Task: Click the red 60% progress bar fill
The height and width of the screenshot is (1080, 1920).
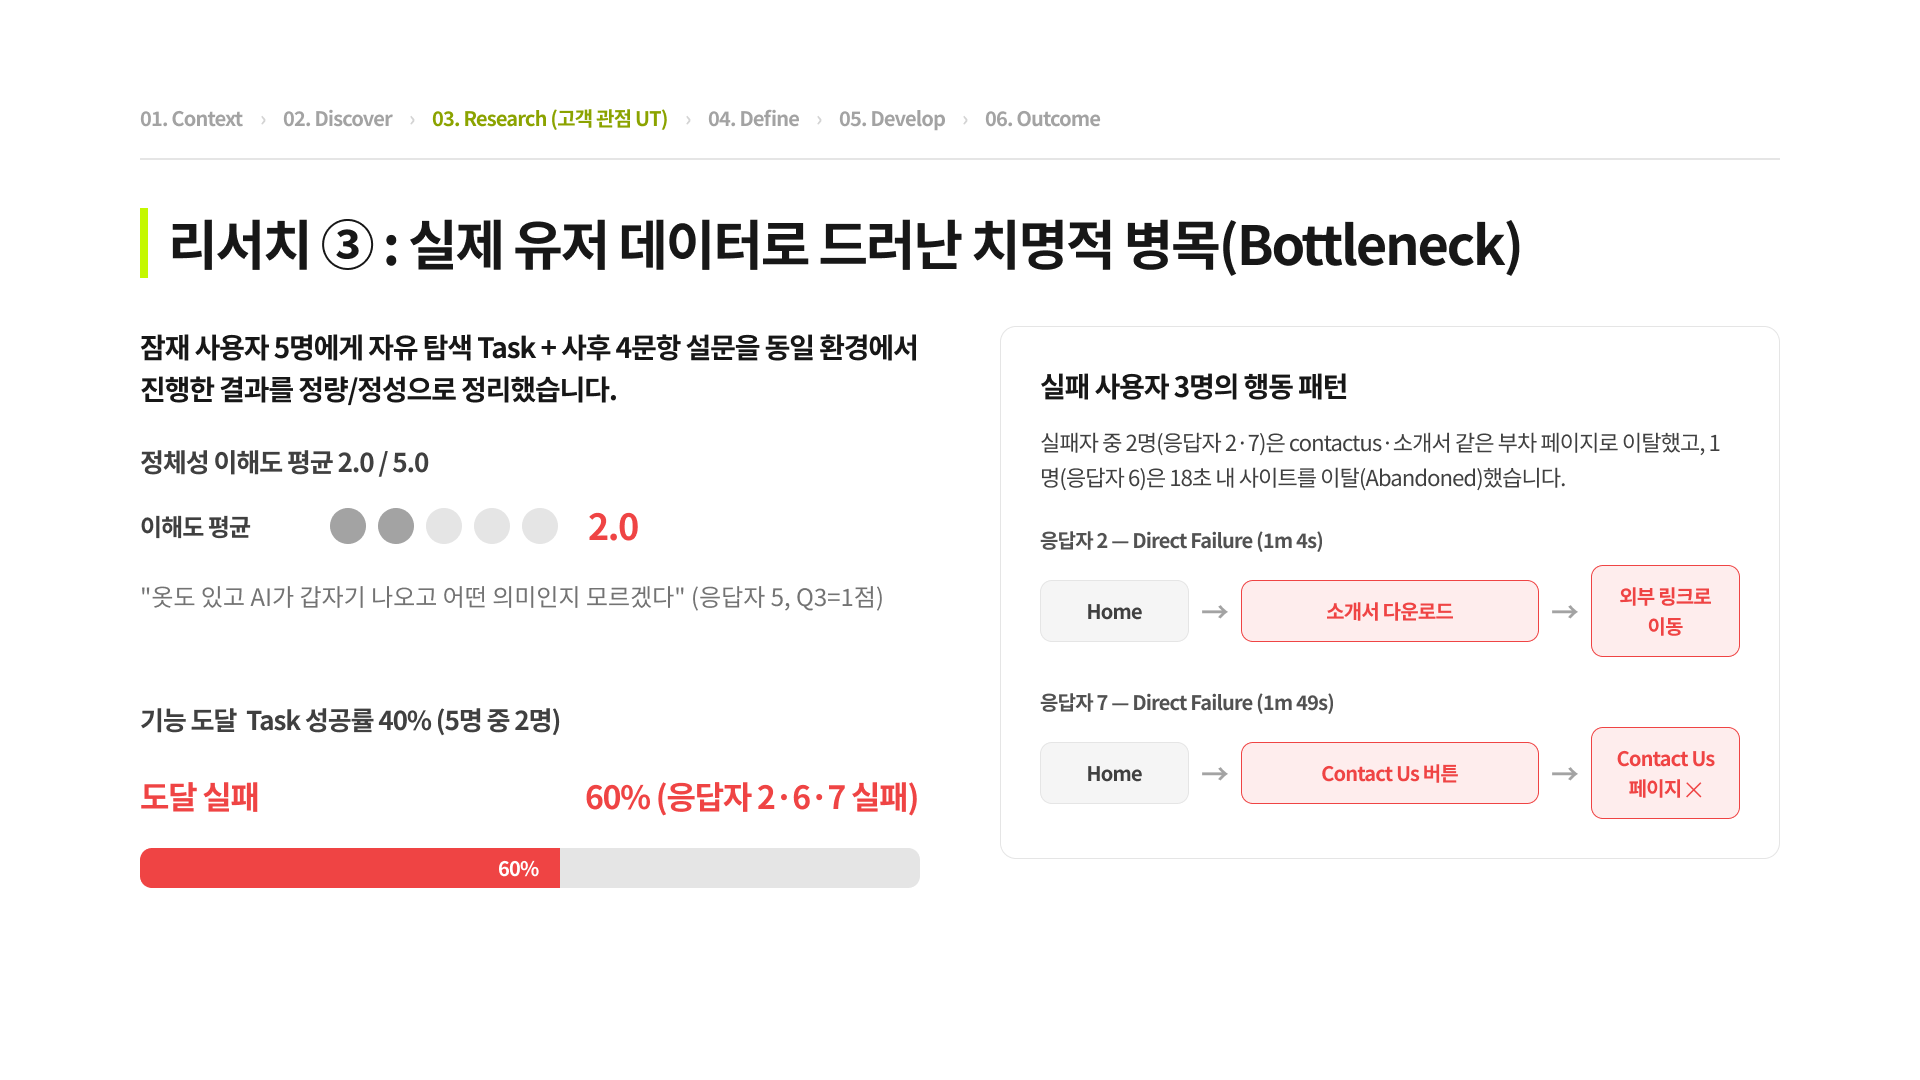Action: (350, 868)
